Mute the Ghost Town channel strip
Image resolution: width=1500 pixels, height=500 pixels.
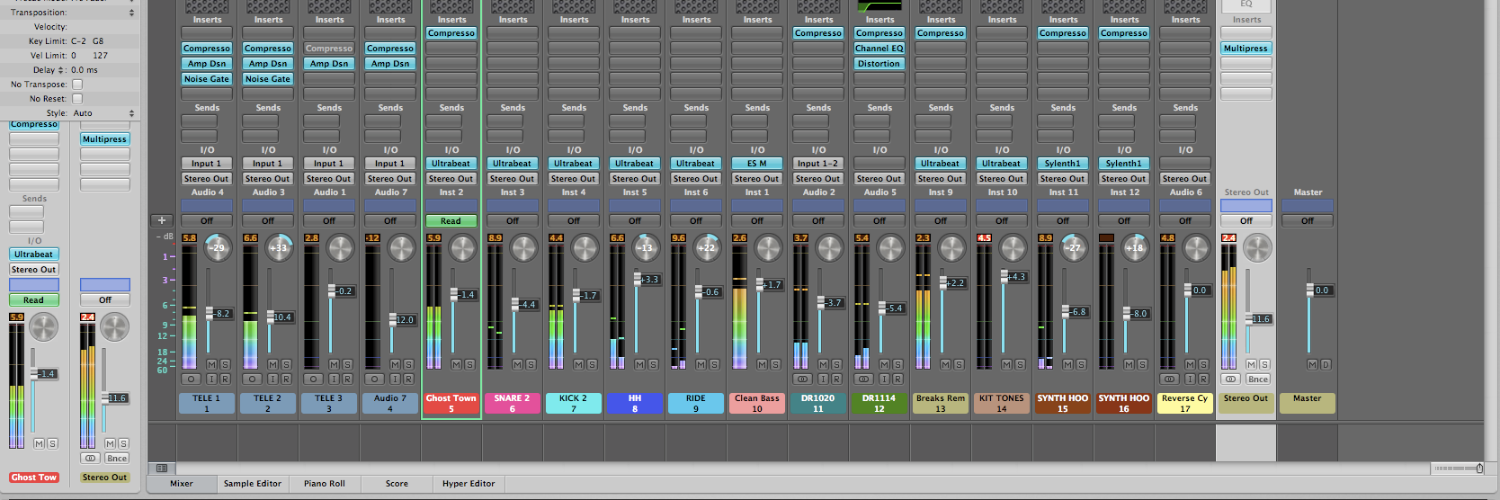click(x=457, y=364)
